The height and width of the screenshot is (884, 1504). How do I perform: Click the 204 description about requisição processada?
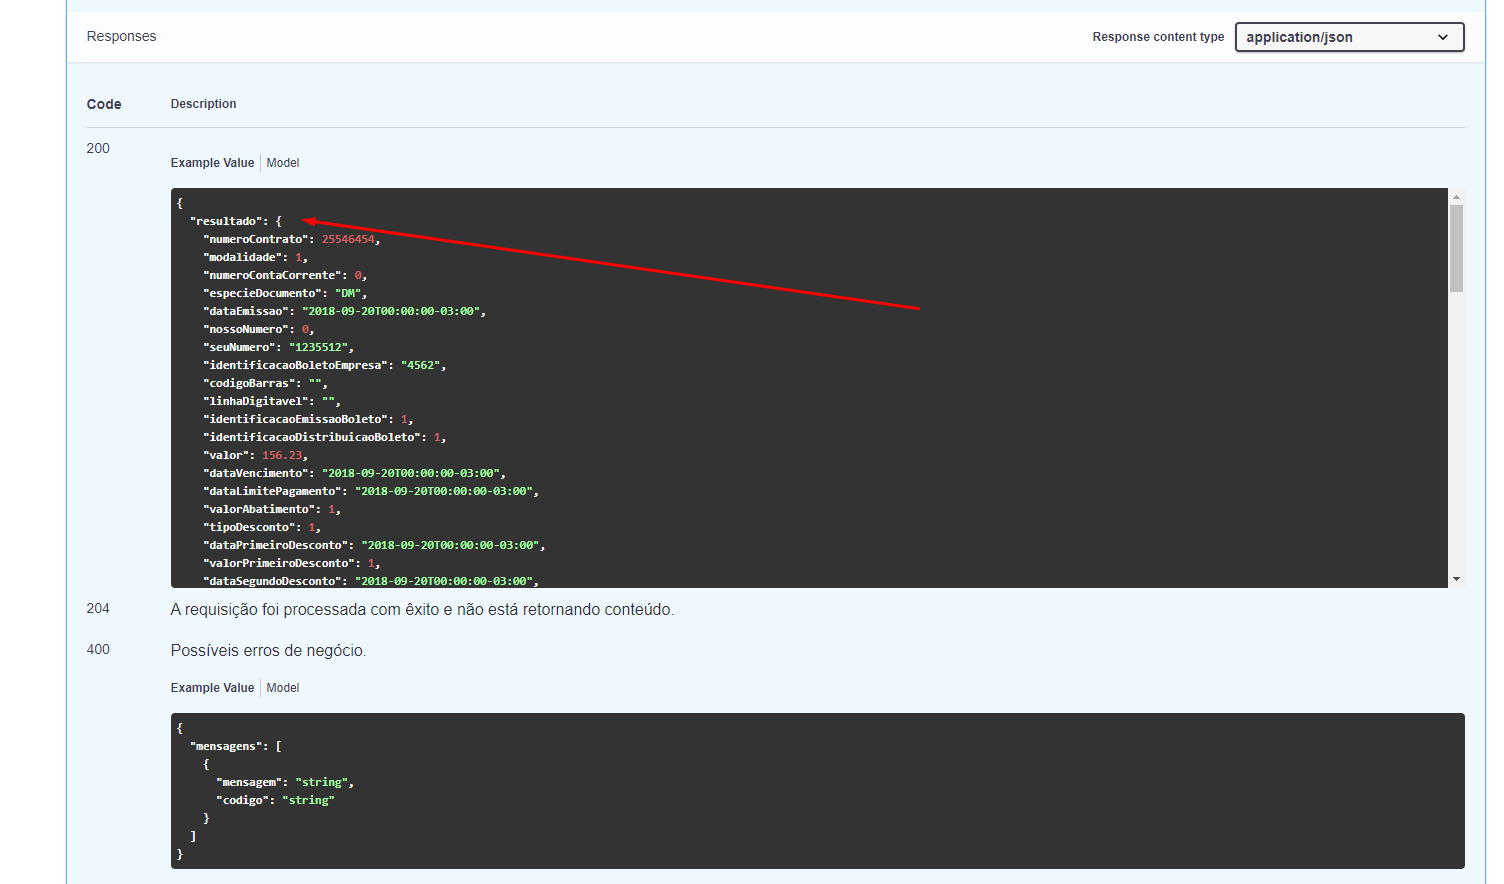pyautogui.click(x=422, y=609)
